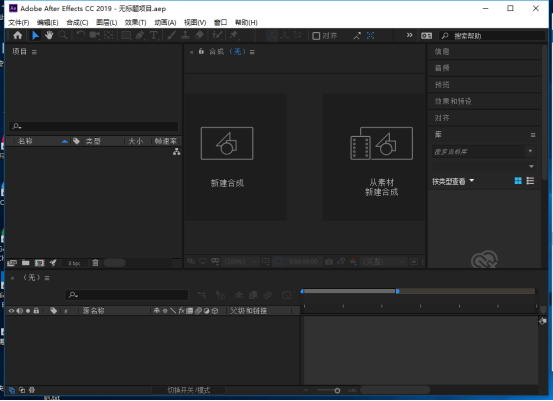Toggle the blue snapping grid option icon
This screenshot has width=553, height=401.
point(370,36)
